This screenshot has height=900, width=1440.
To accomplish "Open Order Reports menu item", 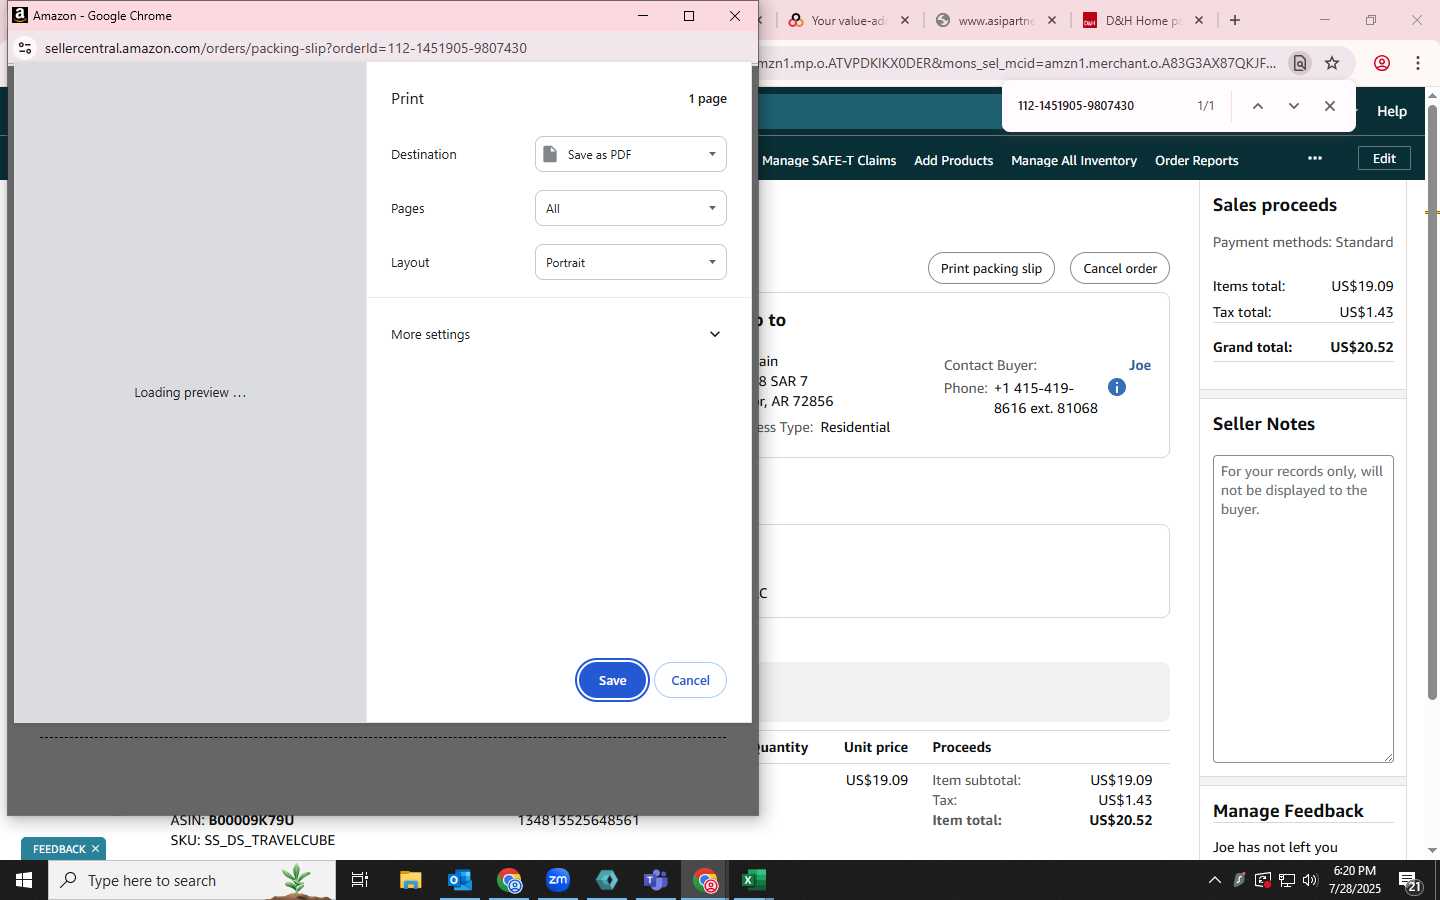I will (1196, 160).
